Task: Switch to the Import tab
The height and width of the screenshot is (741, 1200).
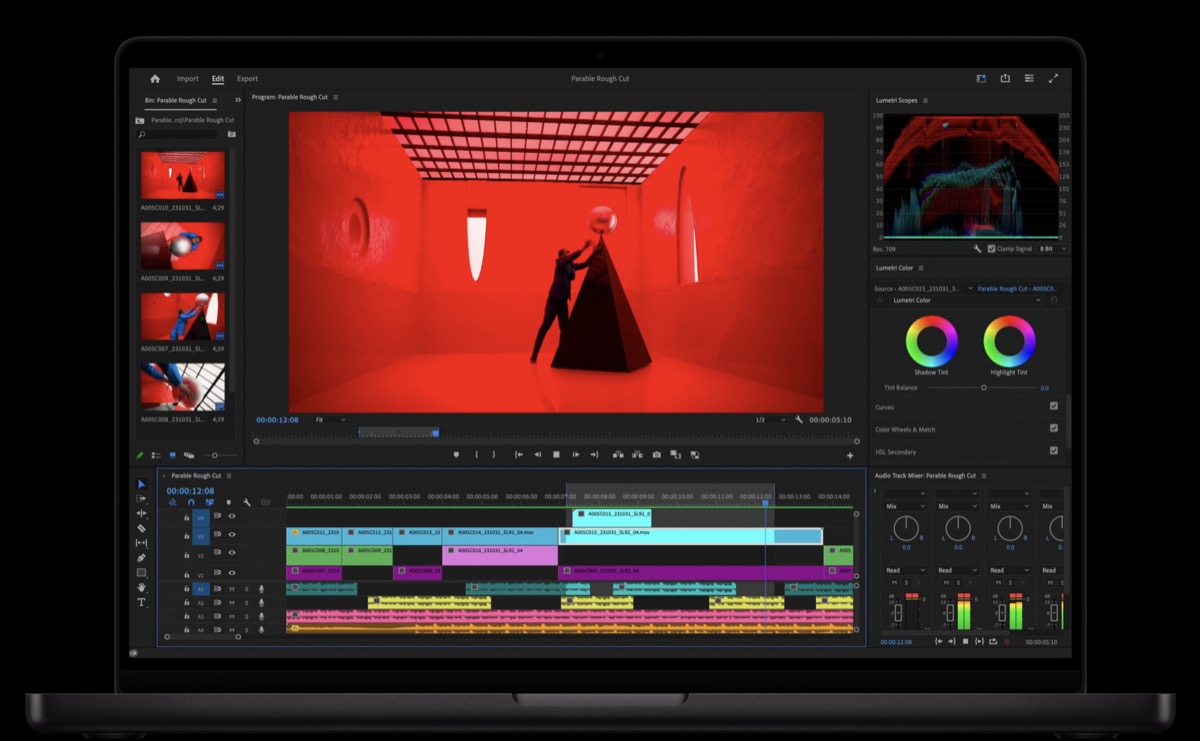Action: [x=187, y=79]
